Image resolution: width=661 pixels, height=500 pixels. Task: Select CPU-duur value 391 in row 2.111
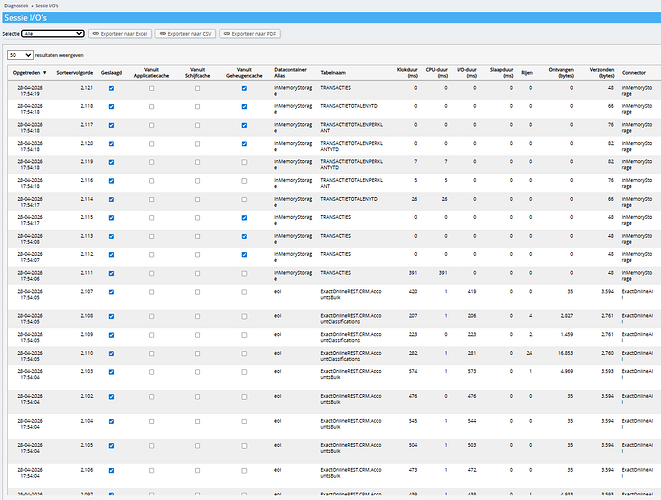click(x=443, y=273)
